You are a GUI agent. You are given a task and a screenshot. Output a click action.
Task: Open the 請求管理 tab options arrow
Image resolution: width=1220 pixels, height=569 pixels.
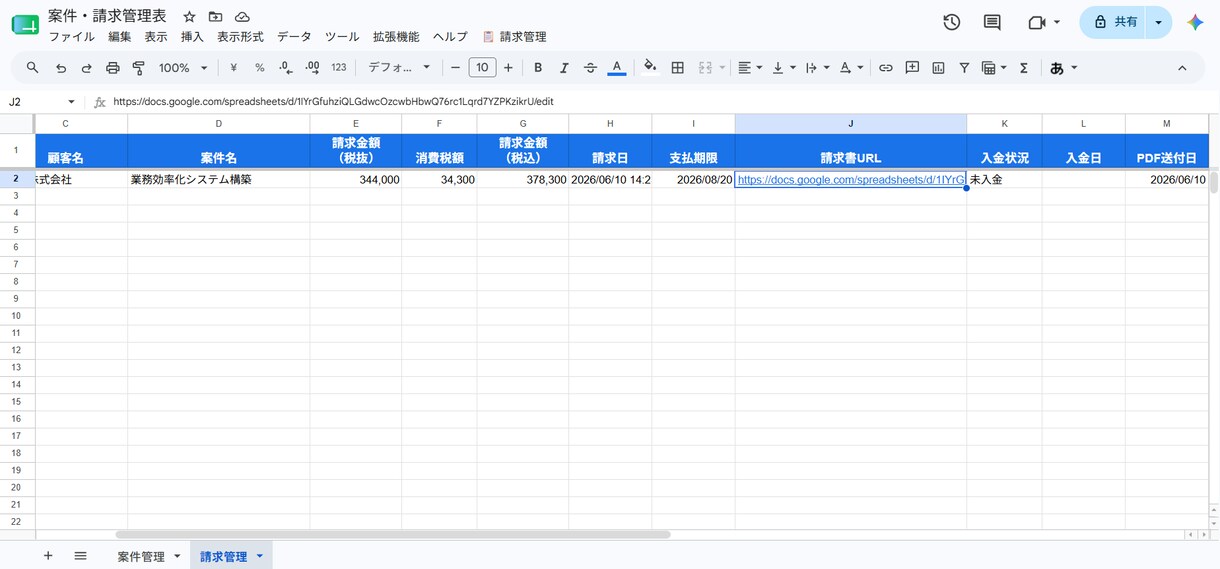click(x=259, y=557)
